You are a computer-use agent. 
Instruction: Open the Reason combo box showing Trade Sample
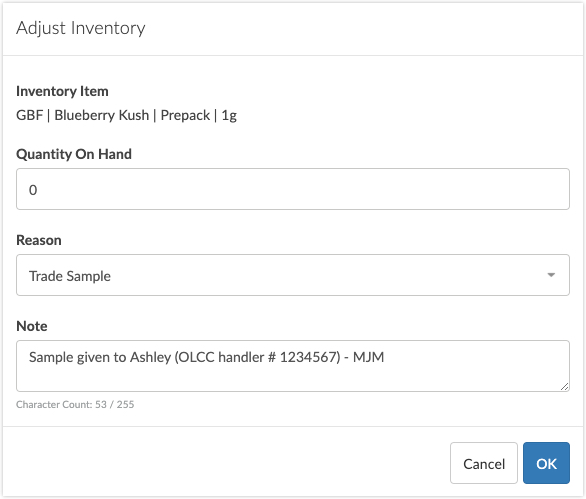coord(293,275)
